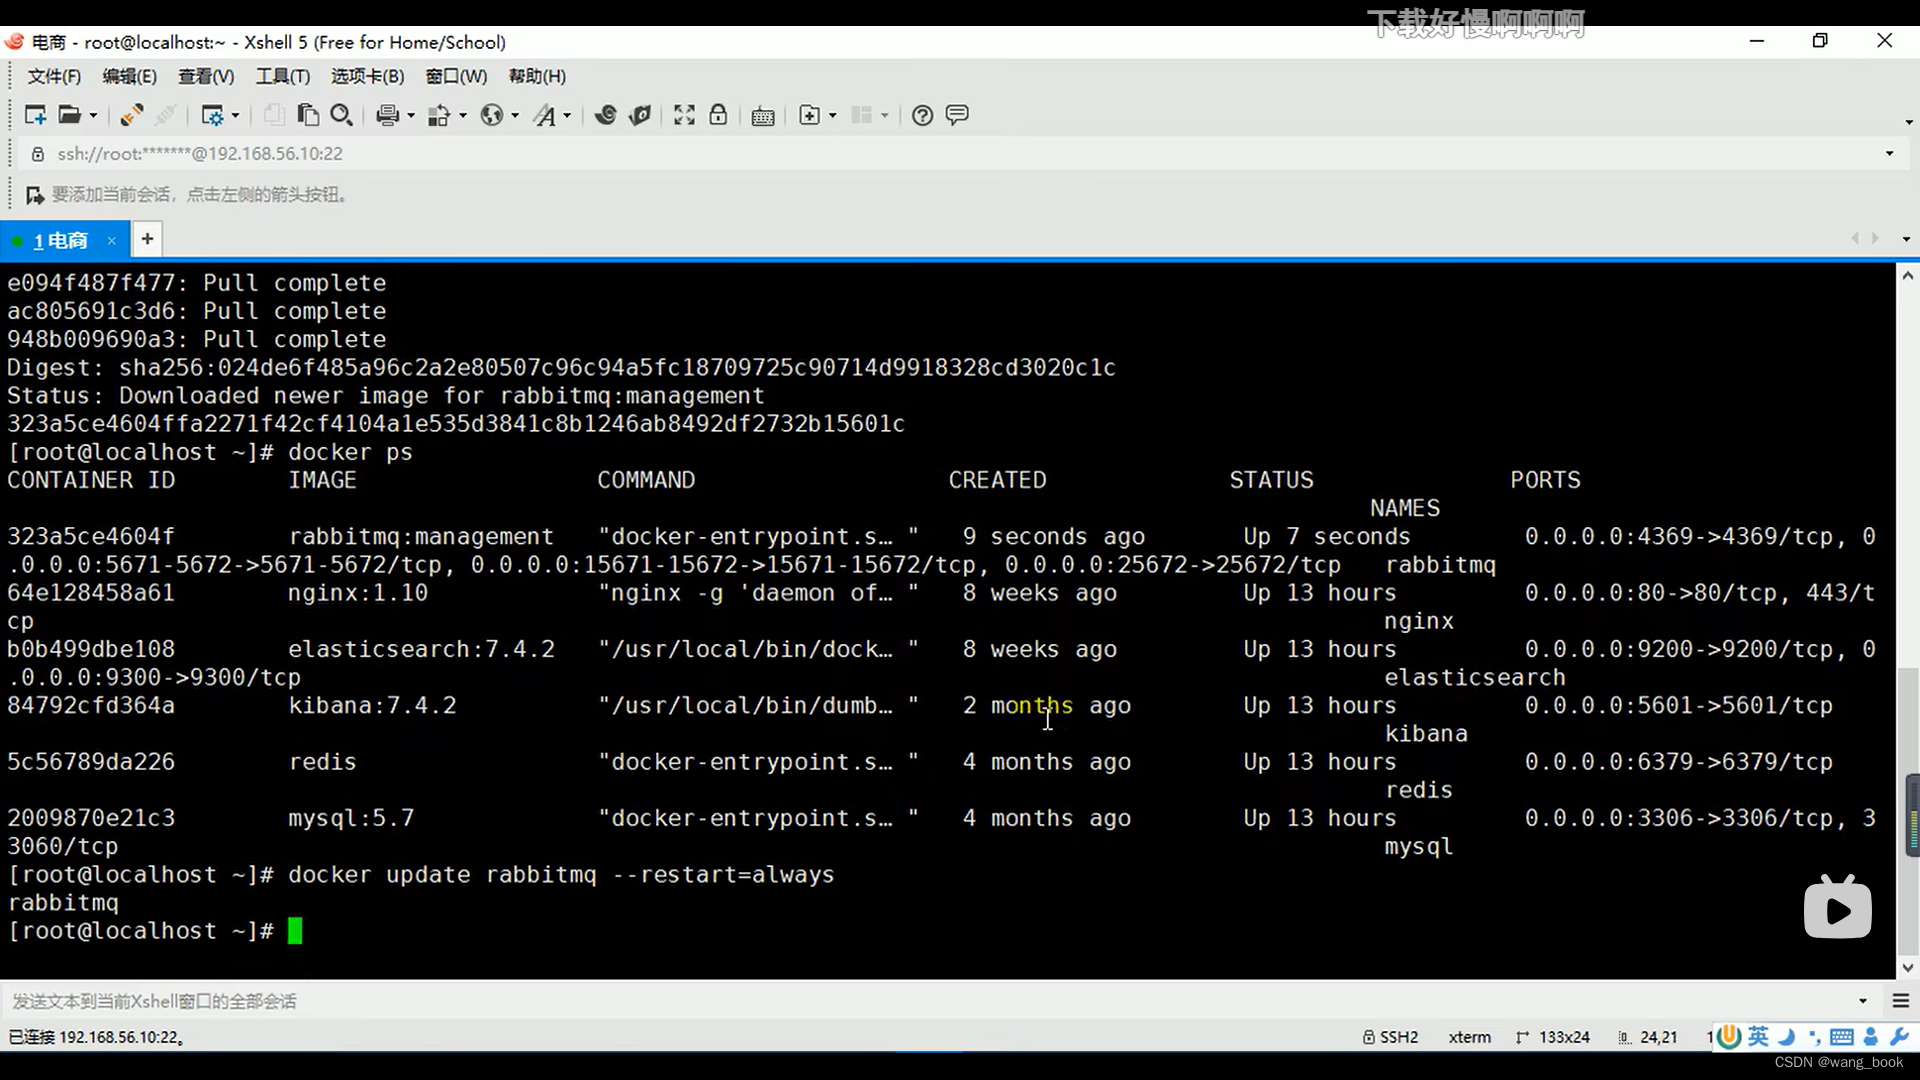Click the speech bubble feedback icon
The width and height of the screenshot is (1920, 1080).
pos(957,115)
